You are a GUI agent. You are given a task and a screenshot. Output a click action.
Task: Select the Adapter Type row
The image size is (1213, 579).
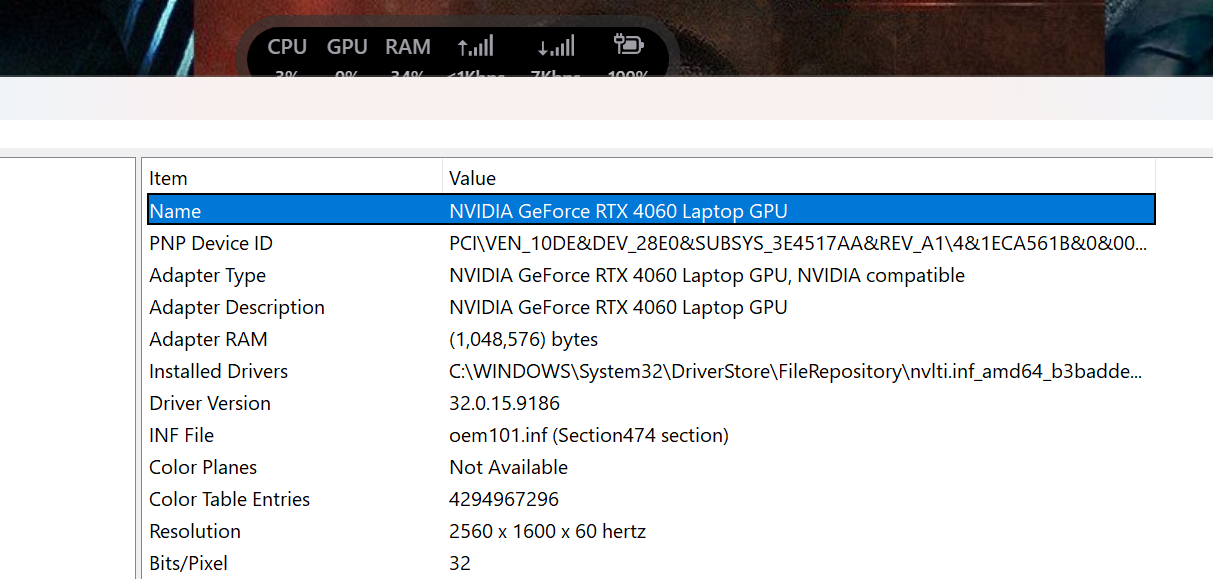pyautogui.click(x=651, y=275)
